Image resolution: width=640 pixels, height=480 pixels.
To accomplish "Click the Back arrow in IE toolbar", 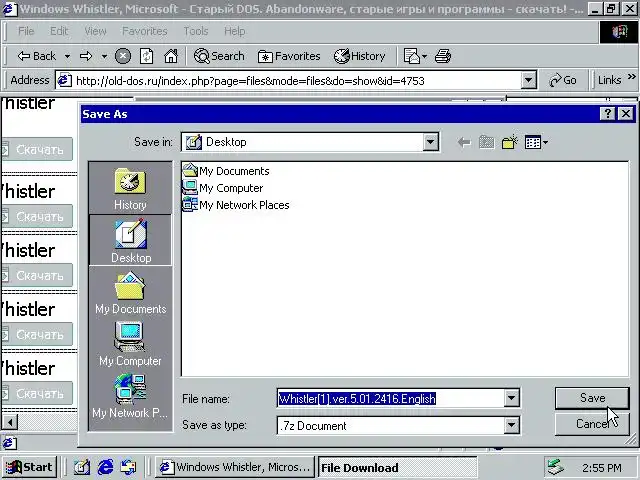I will 36,56.
